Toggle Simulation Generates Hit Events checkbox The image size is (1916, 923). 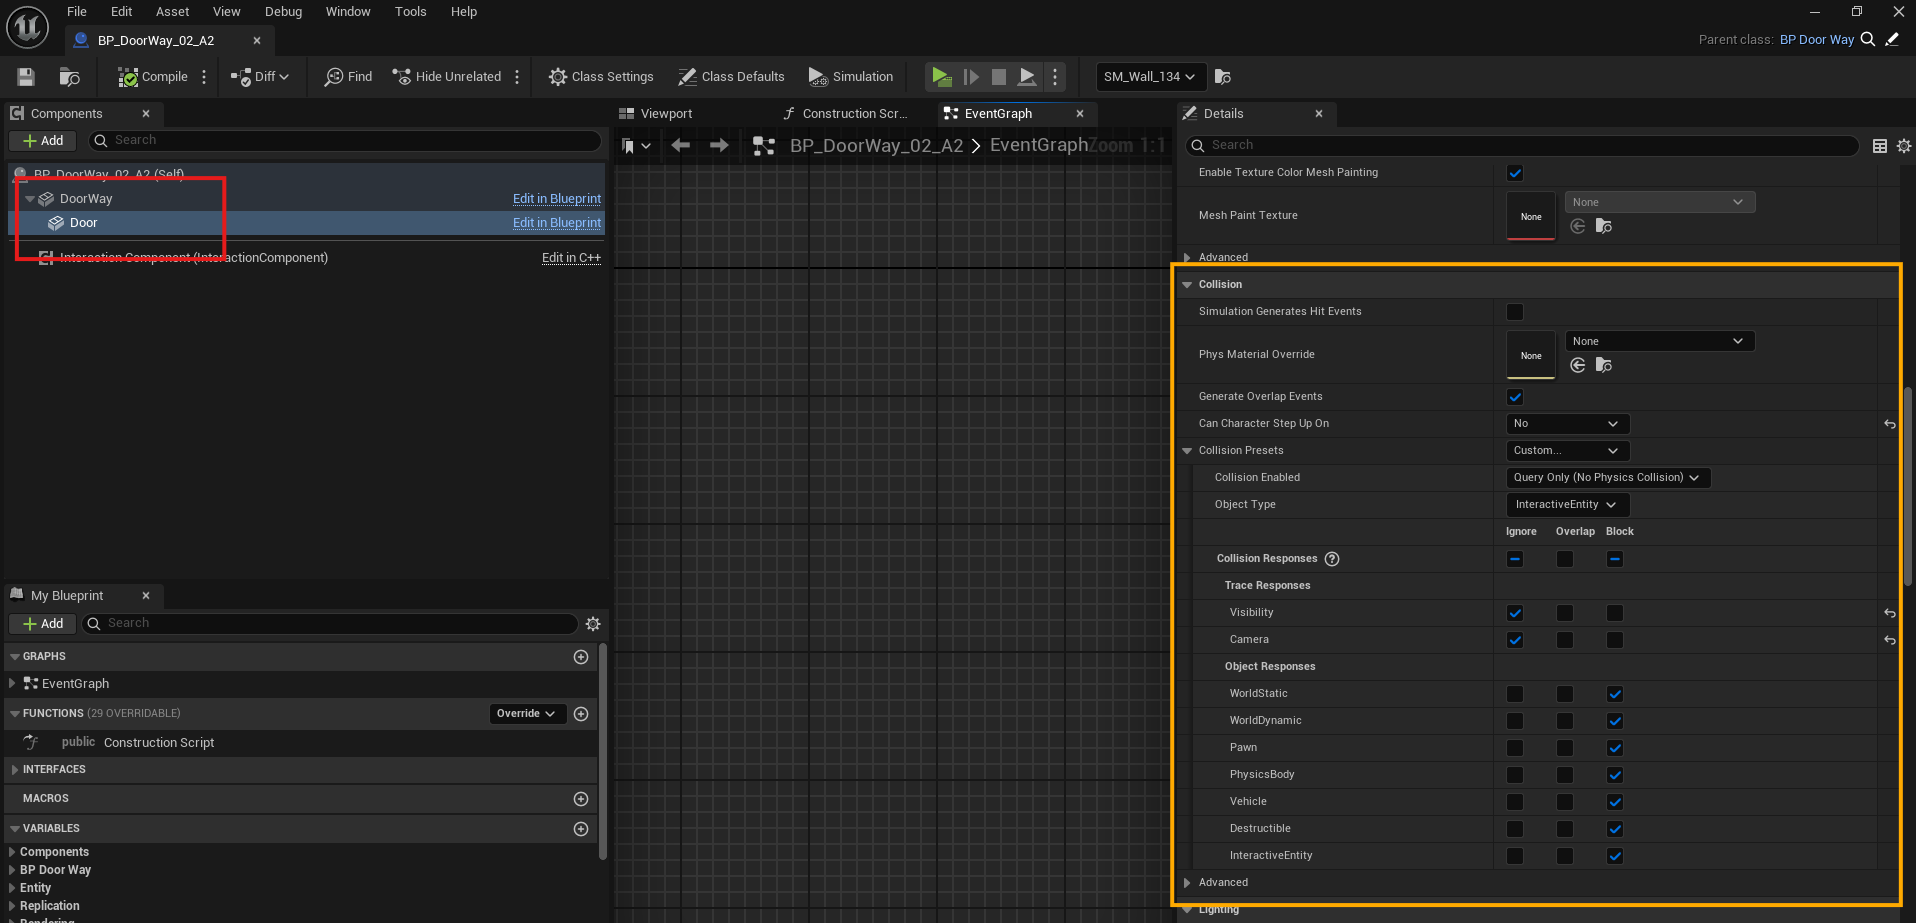[1515, 312]
